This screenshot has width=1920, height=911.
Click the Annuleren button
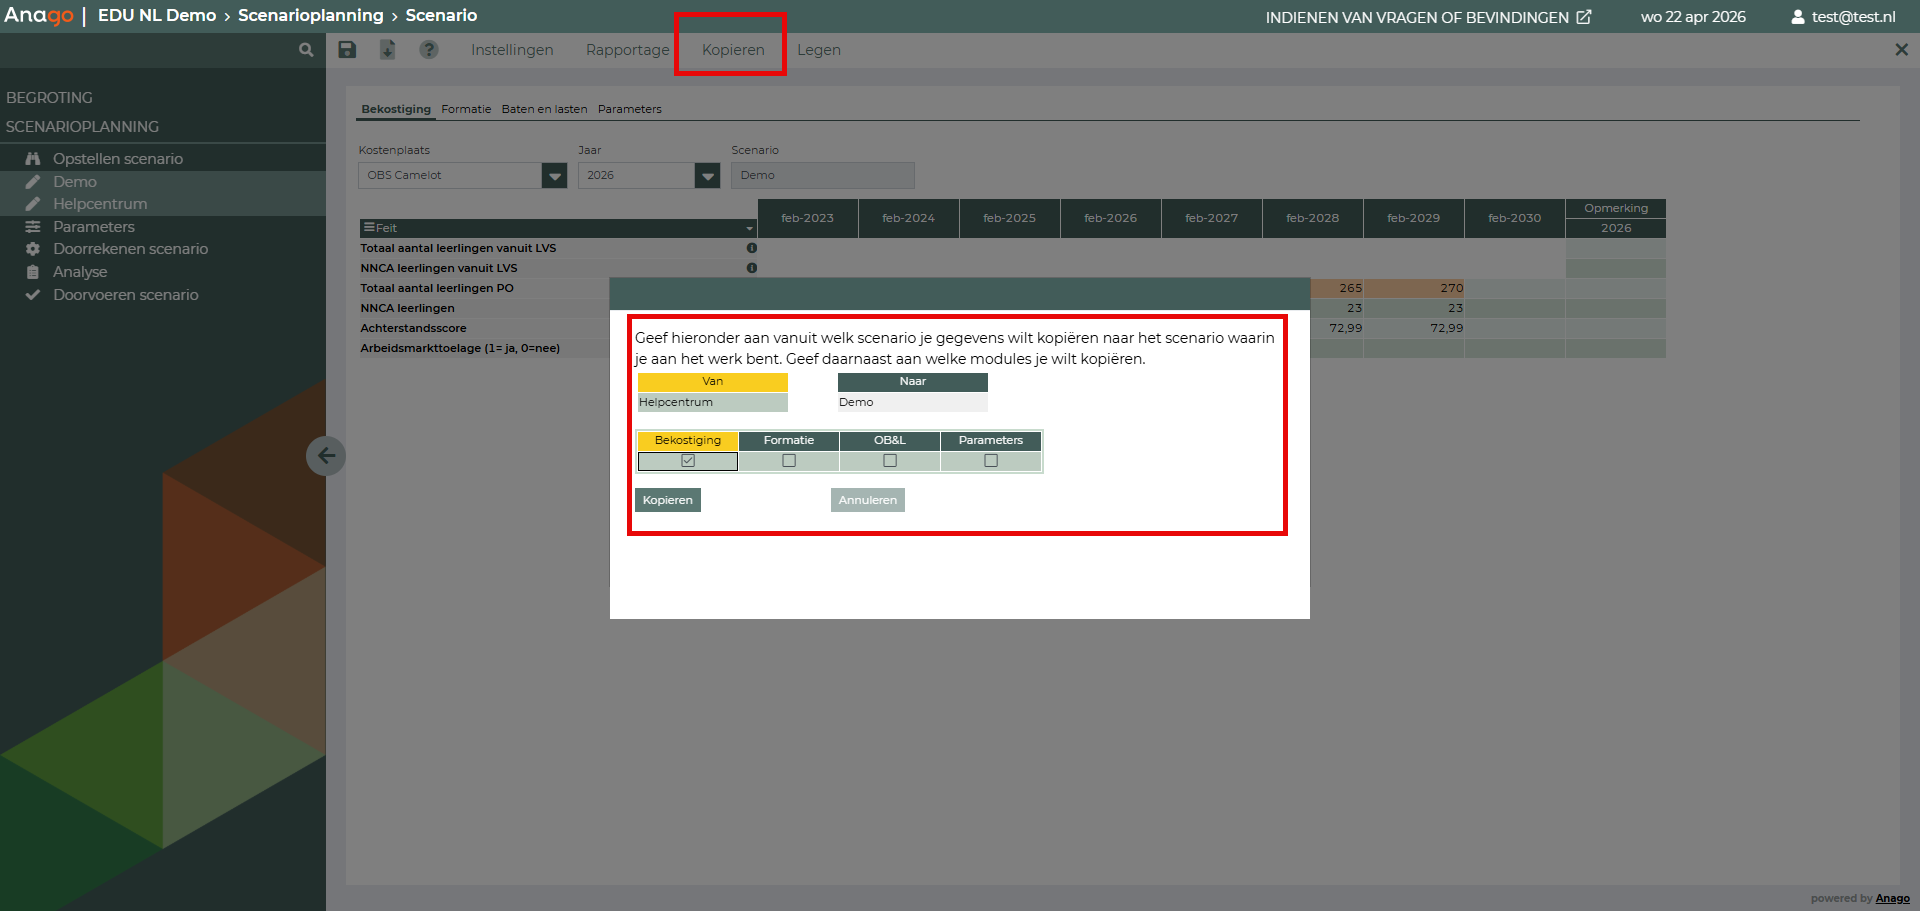pos(867,500)
